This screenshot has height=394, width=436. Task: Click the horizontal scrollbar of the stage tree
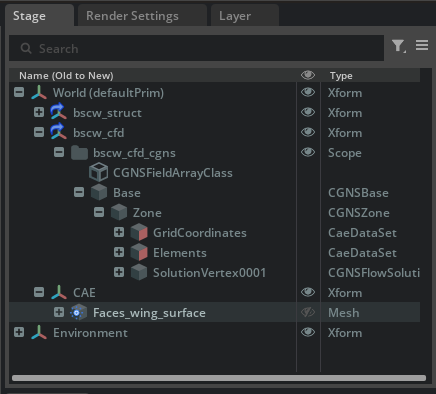coord(219,378)
